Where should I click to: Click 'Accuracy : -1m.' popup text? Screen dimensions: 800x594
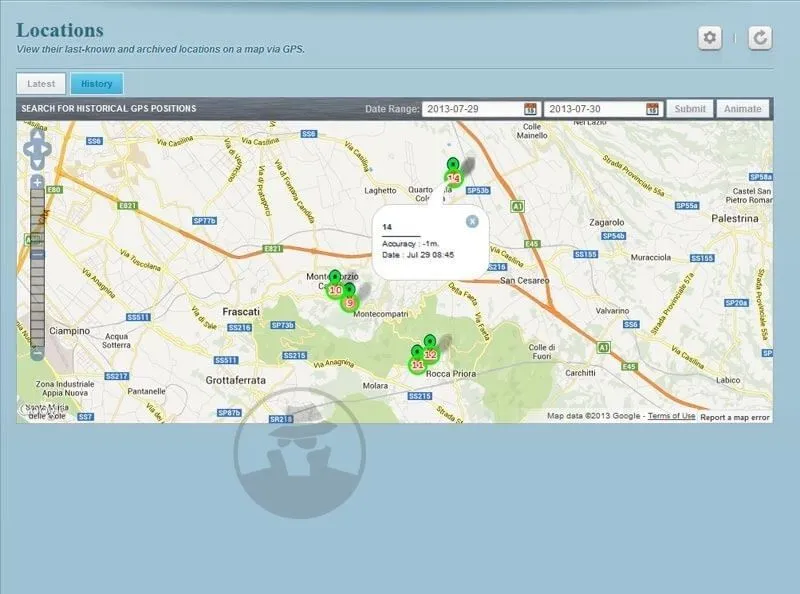click(x=410, y=243)
